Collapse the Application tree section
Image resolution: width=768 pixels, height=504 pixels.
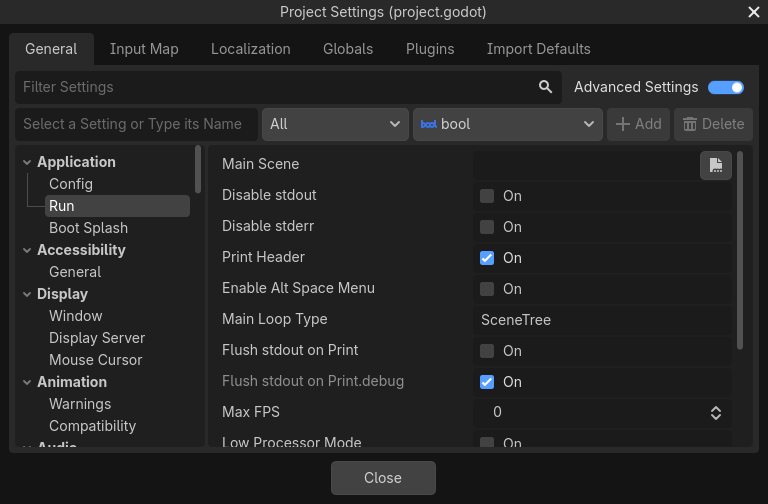click(26, 162)
